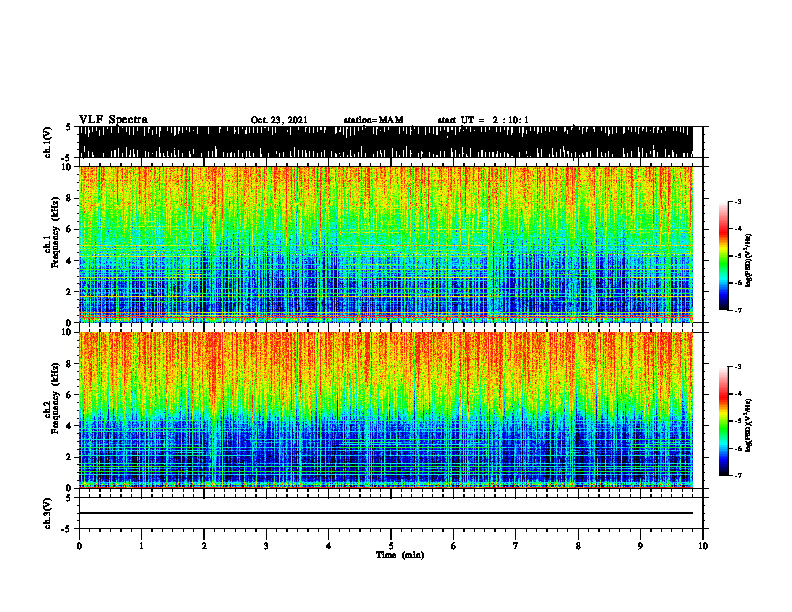Click the ch.2 spectrogram color scale bar
792x612 pixels.
pos(724,421)
